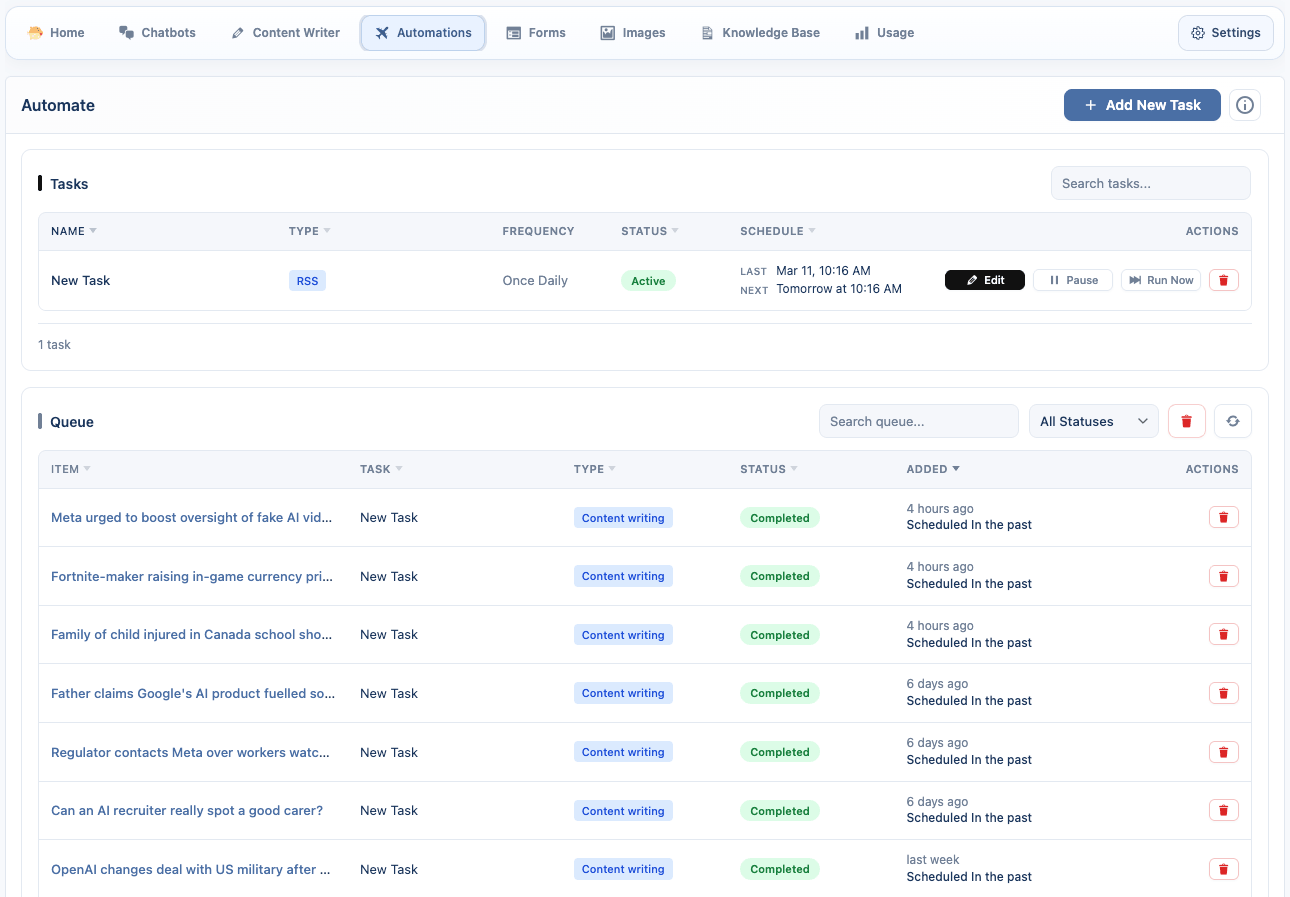1290x897 pixels.
Task: Click the info icon beside Add New Task
Action: (1244, 105)
